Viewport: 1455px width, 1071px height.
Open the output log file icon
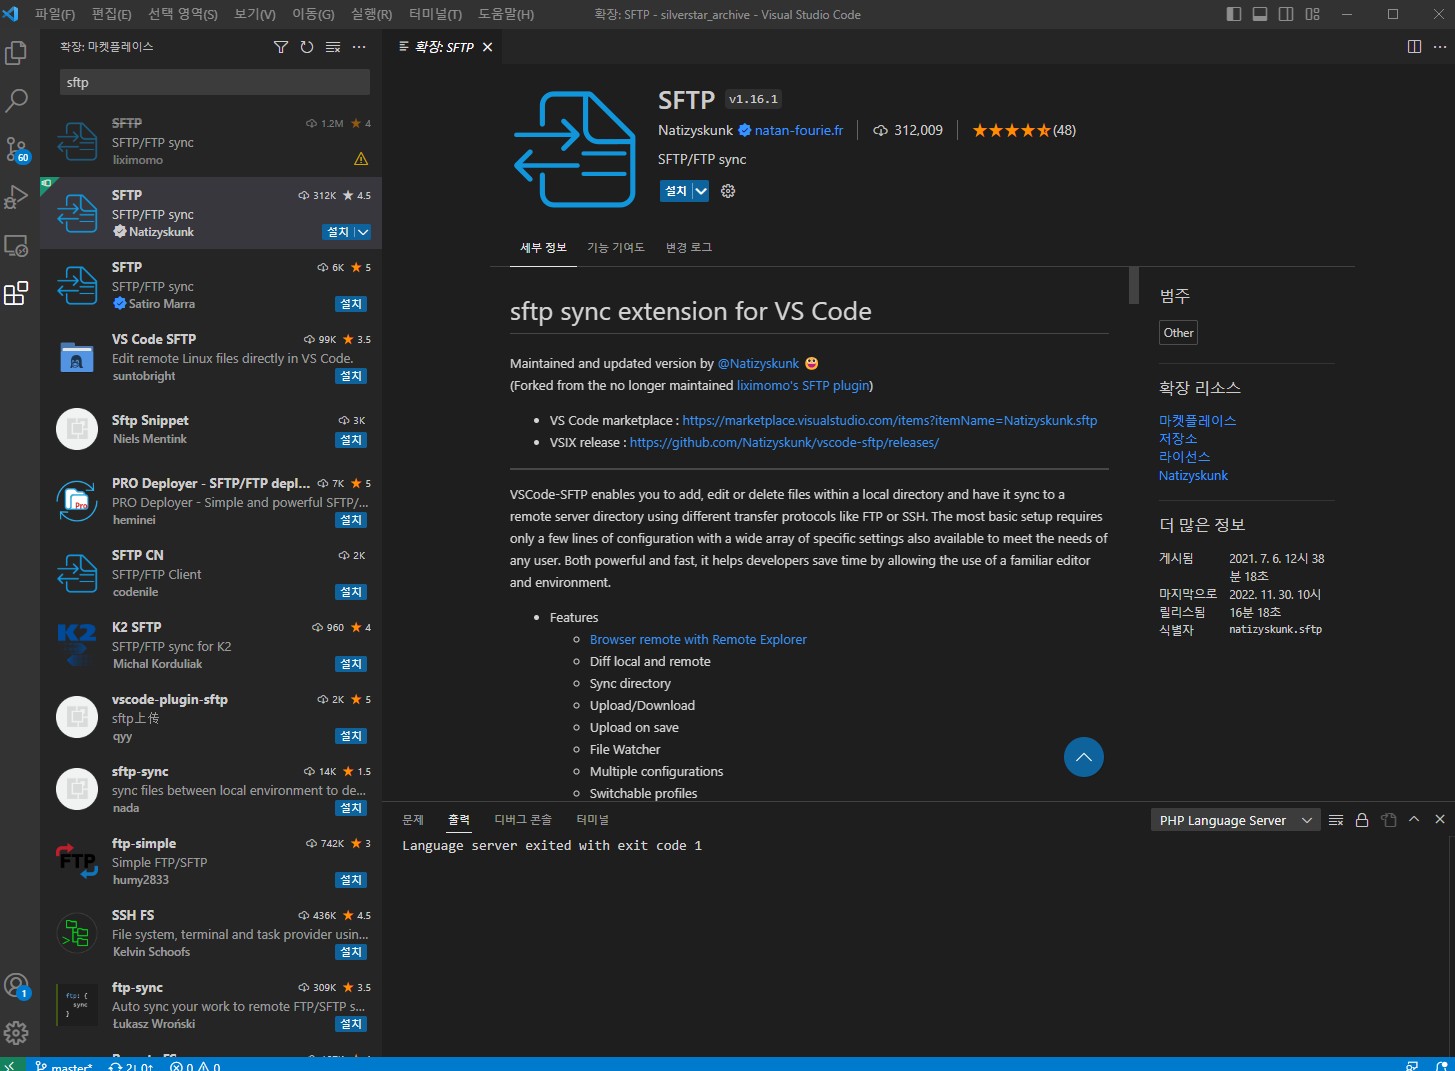coord(1388,820)
